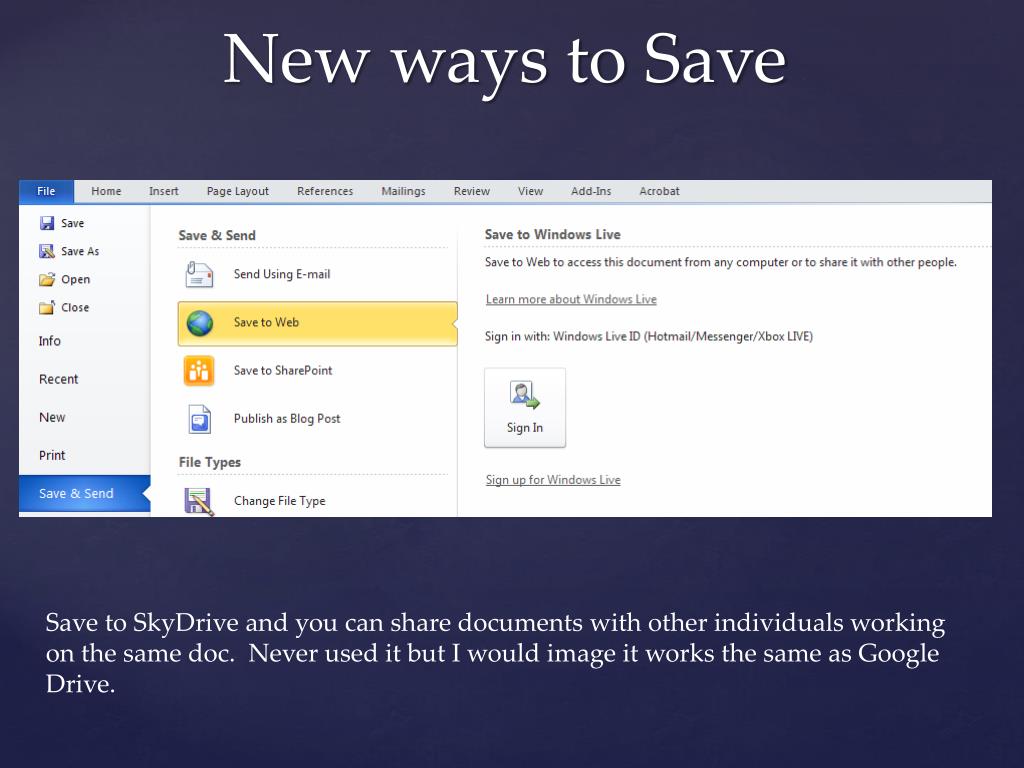Image resolution: width=1024 pixels, height=768 pixels.
Task: Click the Save label in the File menu
Action: tap(72, 223)
